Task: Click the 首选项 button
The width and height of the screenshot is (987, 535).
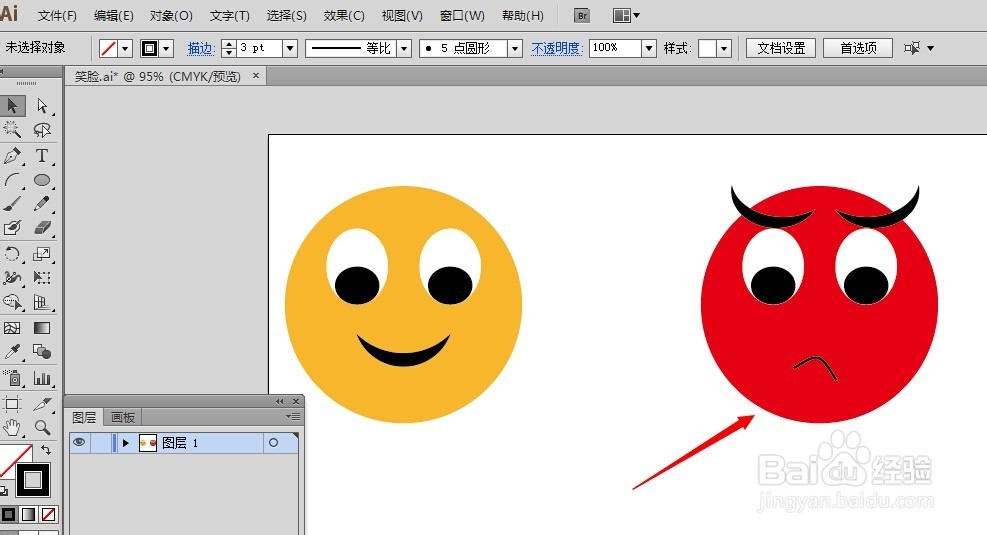Action: 858,48
